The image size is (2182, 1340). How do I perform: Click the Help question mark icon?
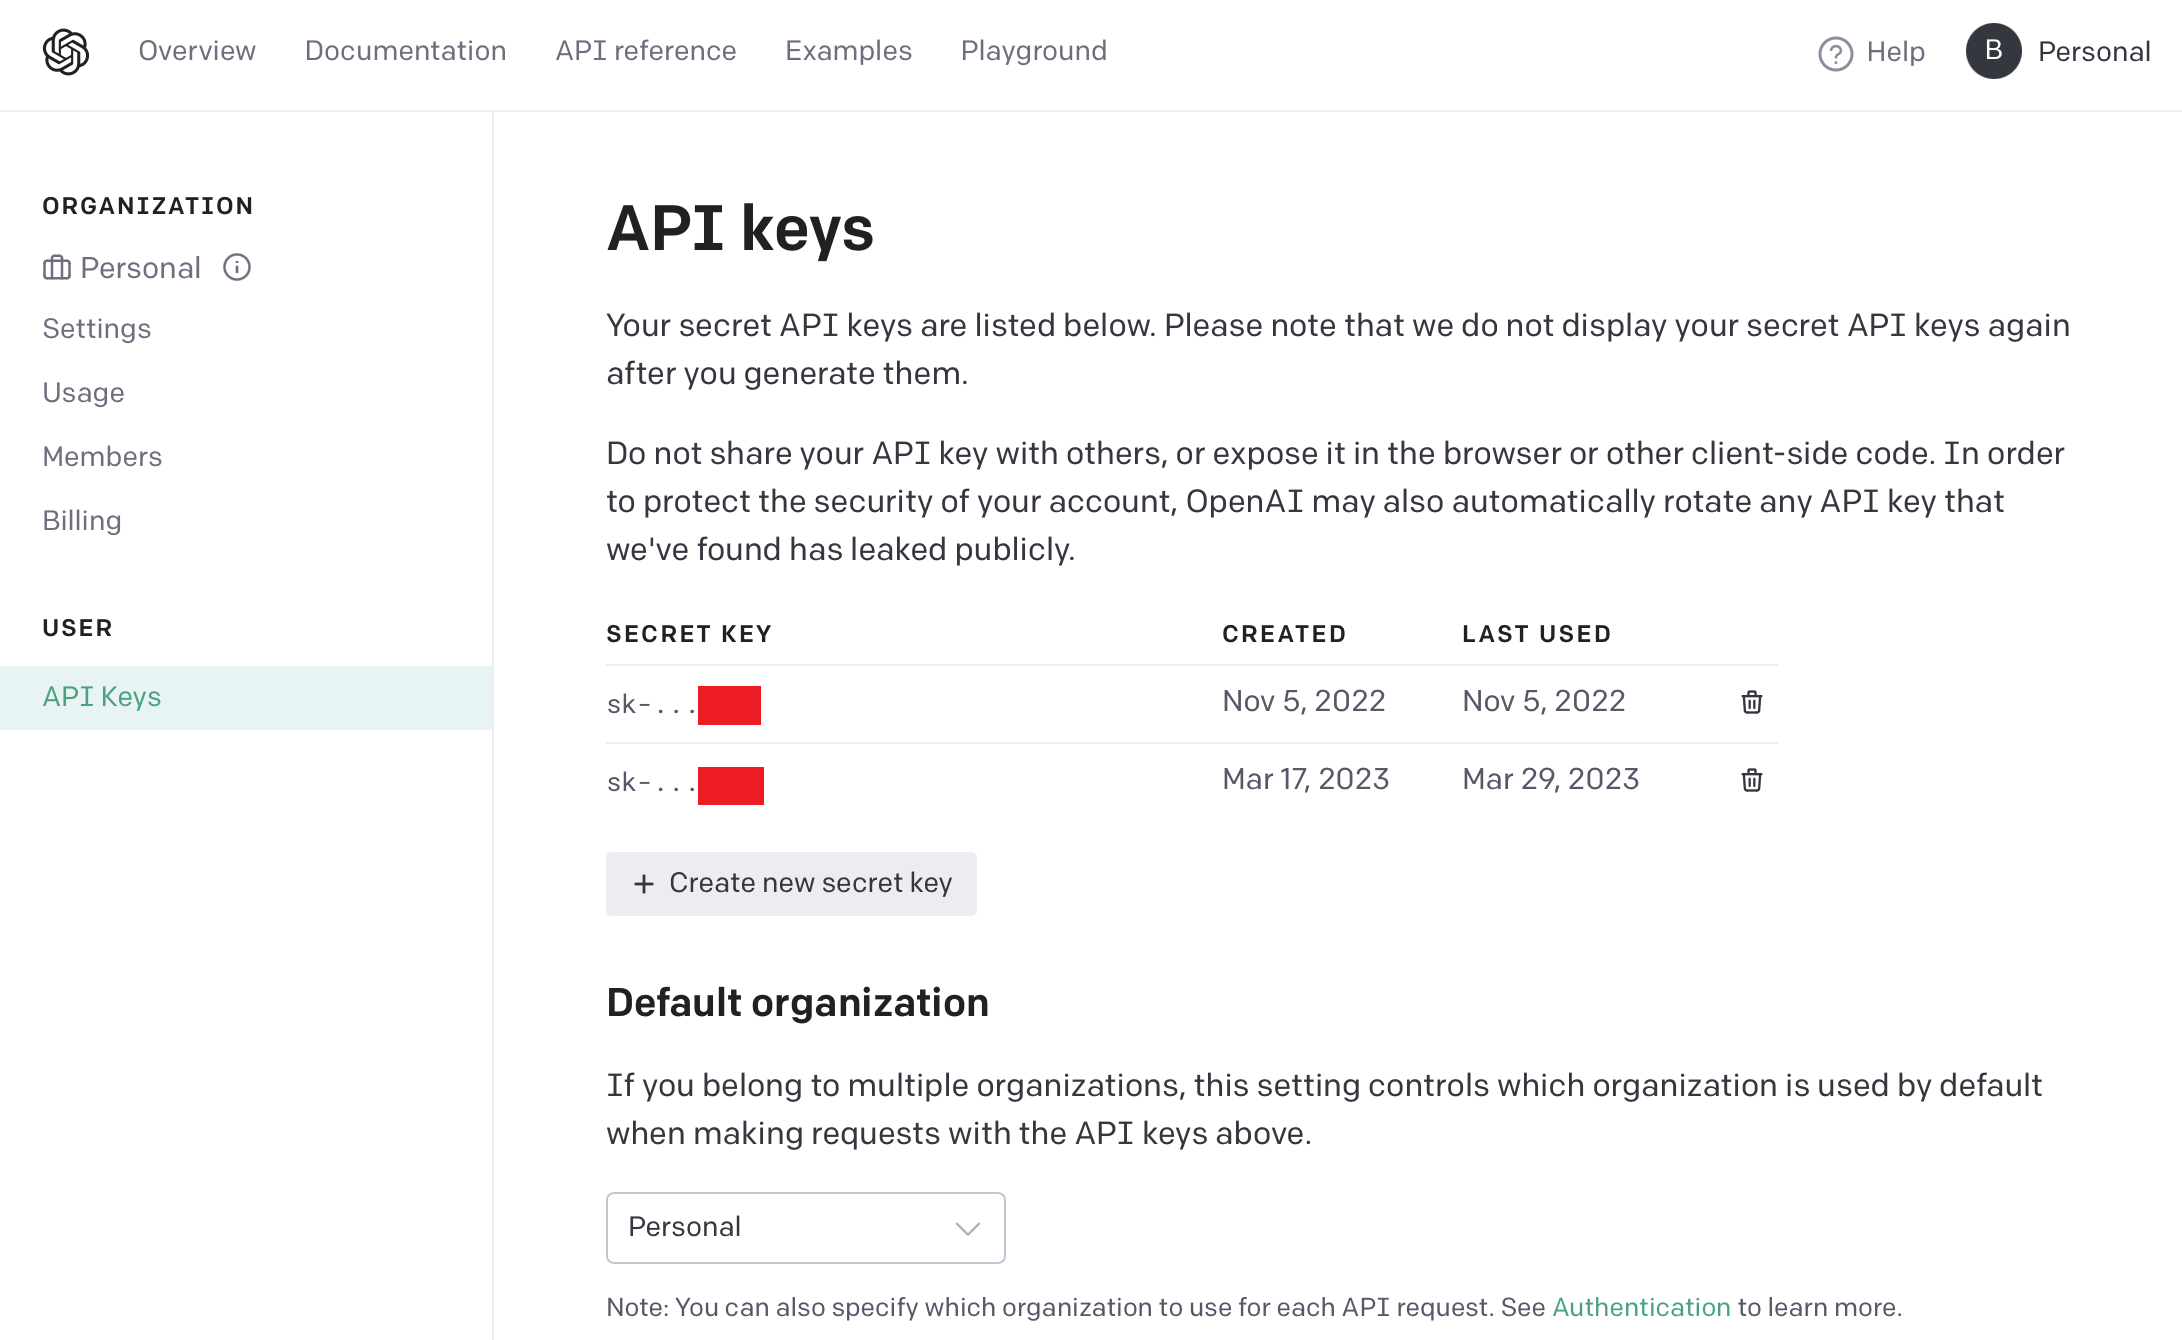(1835, 53)
